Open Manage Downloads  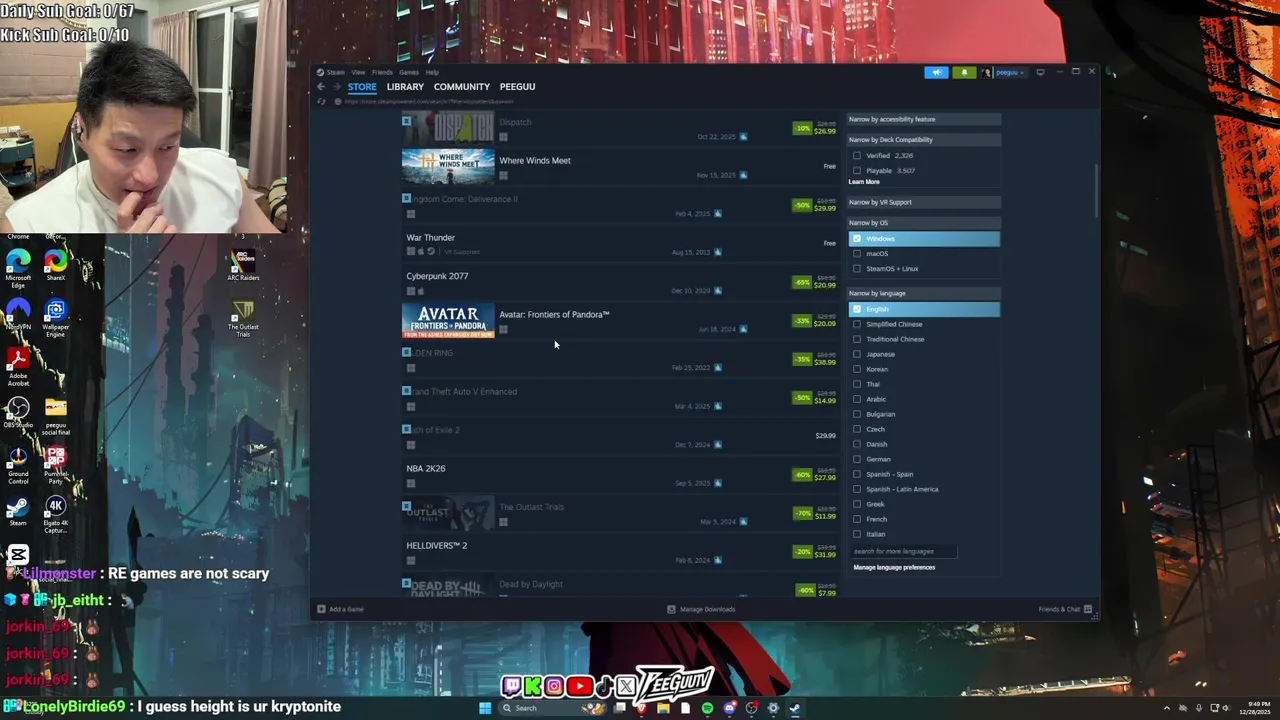(701, 609)
